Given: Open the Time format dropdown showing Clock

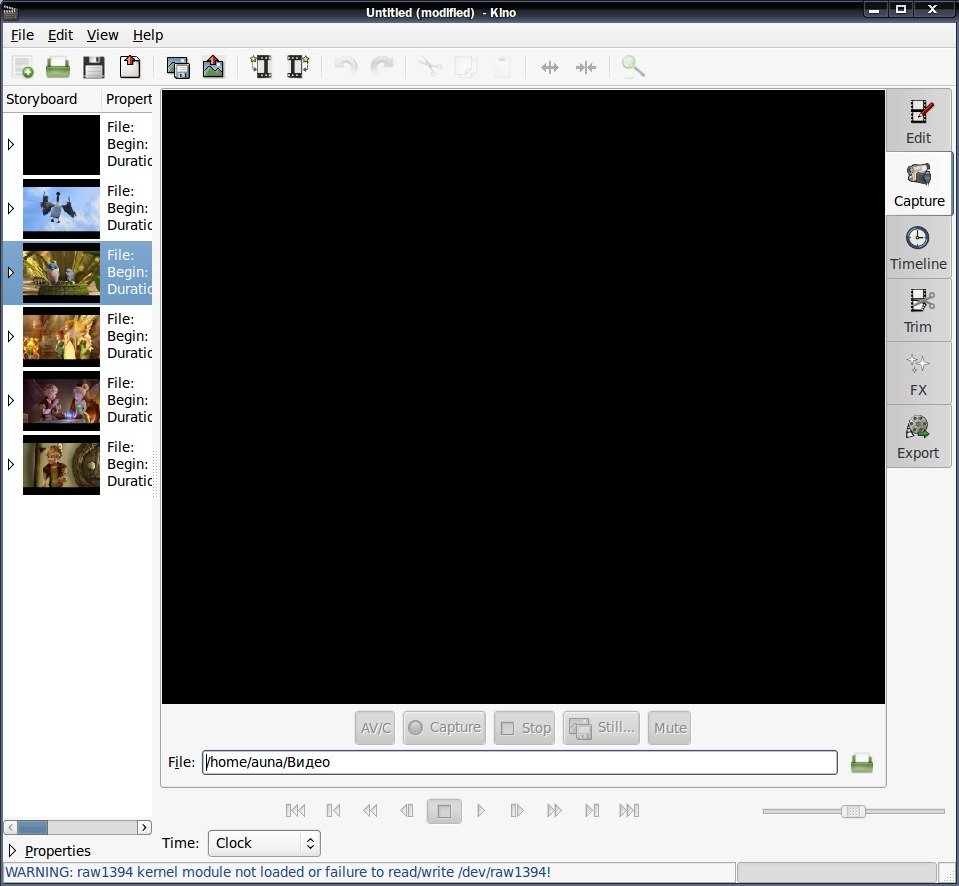Looking at the screenshot, I should pos(264,843).
